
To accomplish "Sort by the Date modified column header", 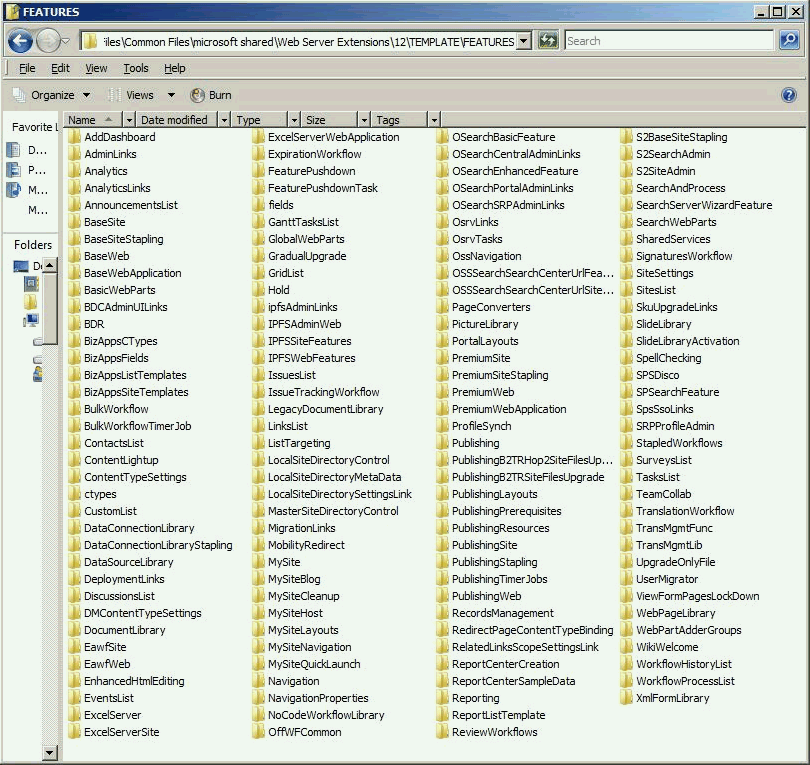I will coord(177,120).
